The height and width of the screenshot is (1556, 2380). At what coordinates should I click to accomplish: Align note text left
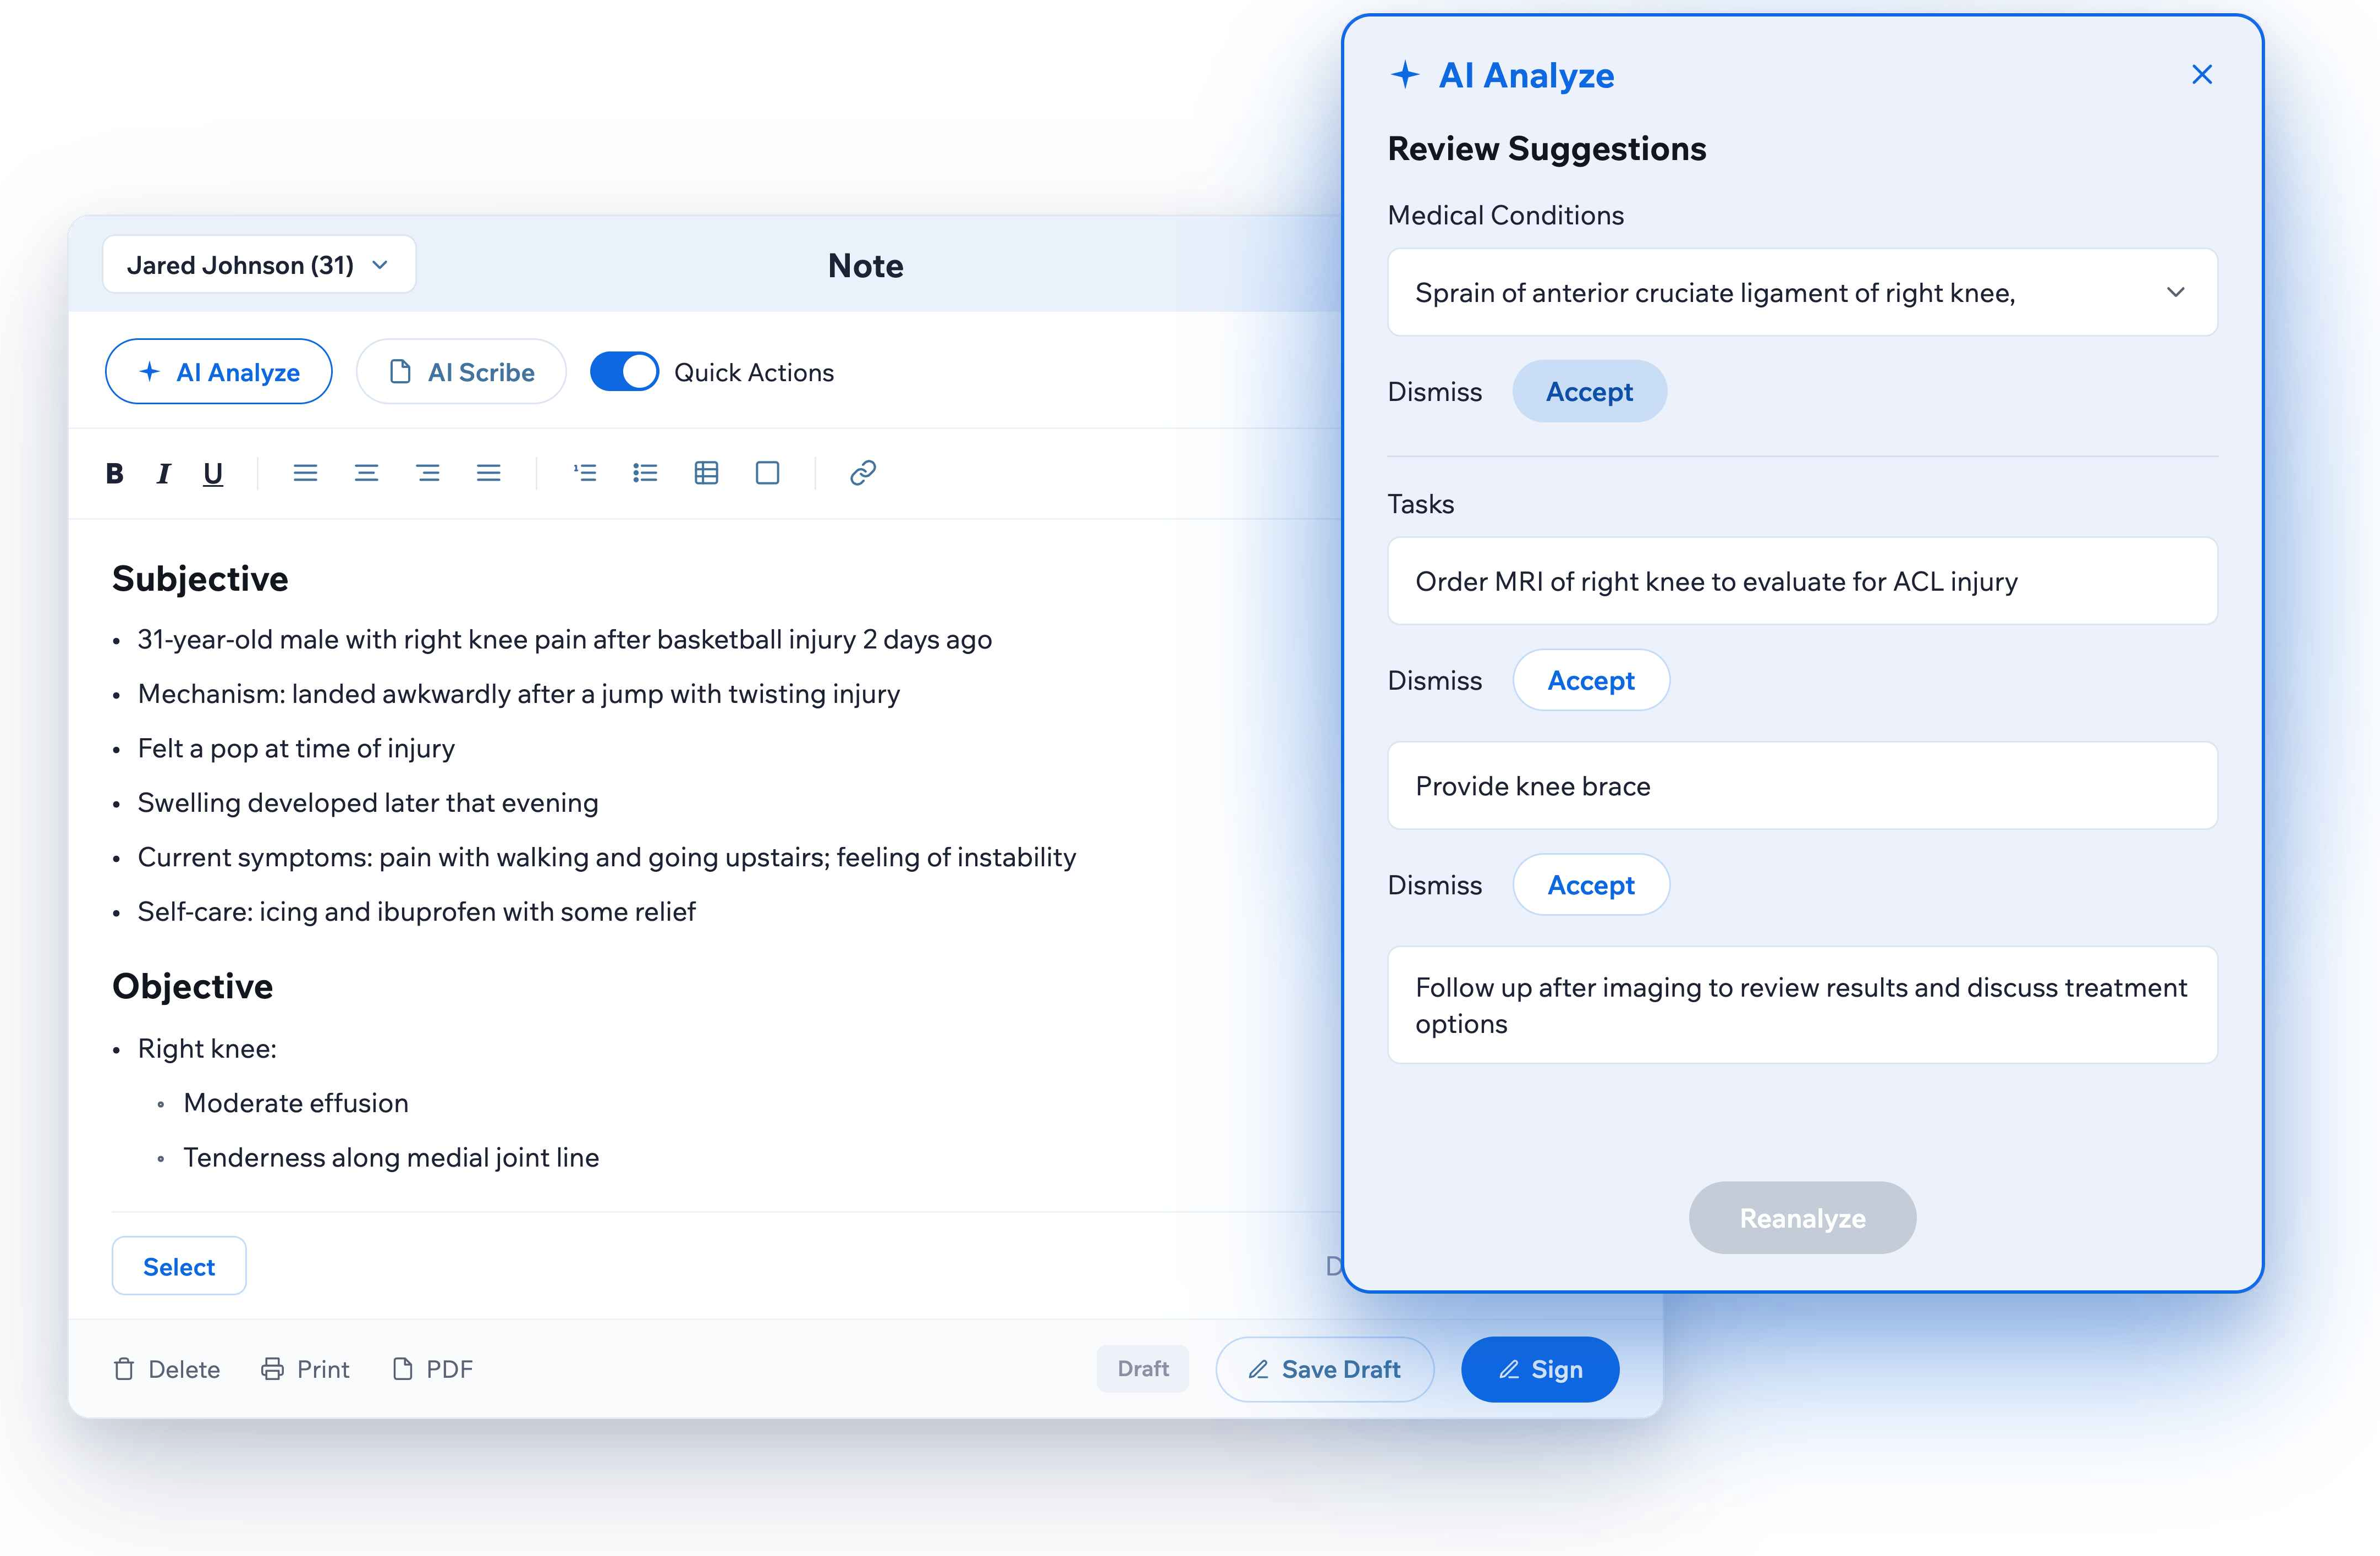click(x=305, y=473)
